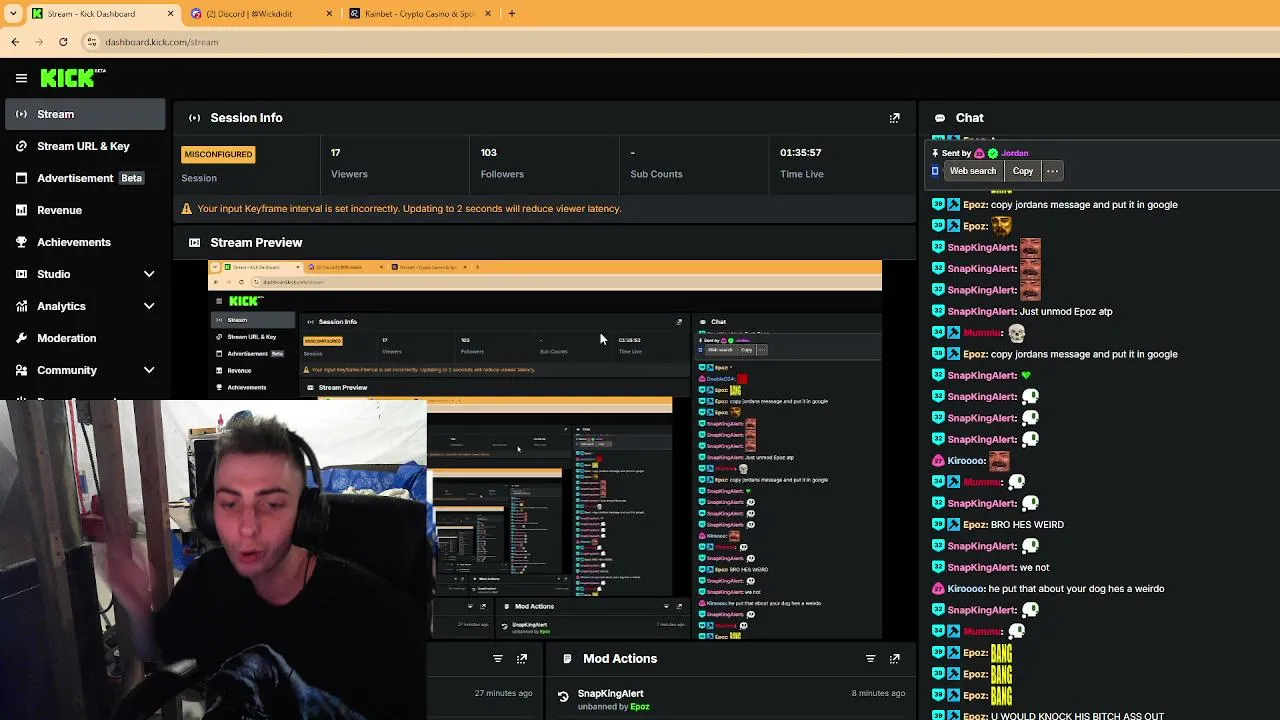Screen dimensions: 1280x720
Task: Close the Discord tab
Action: [329, 14]
